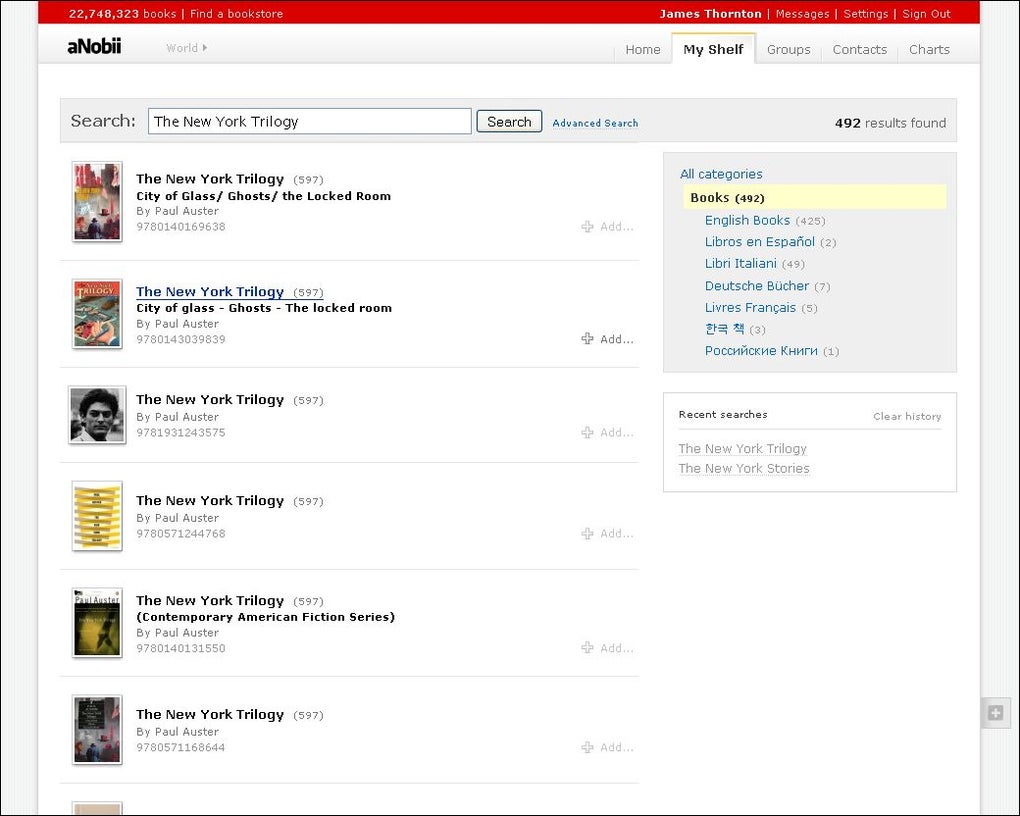
Task: Open yellow striped cover thumbnail, ISBN 9780571244768
Action: tap(97, 516)
